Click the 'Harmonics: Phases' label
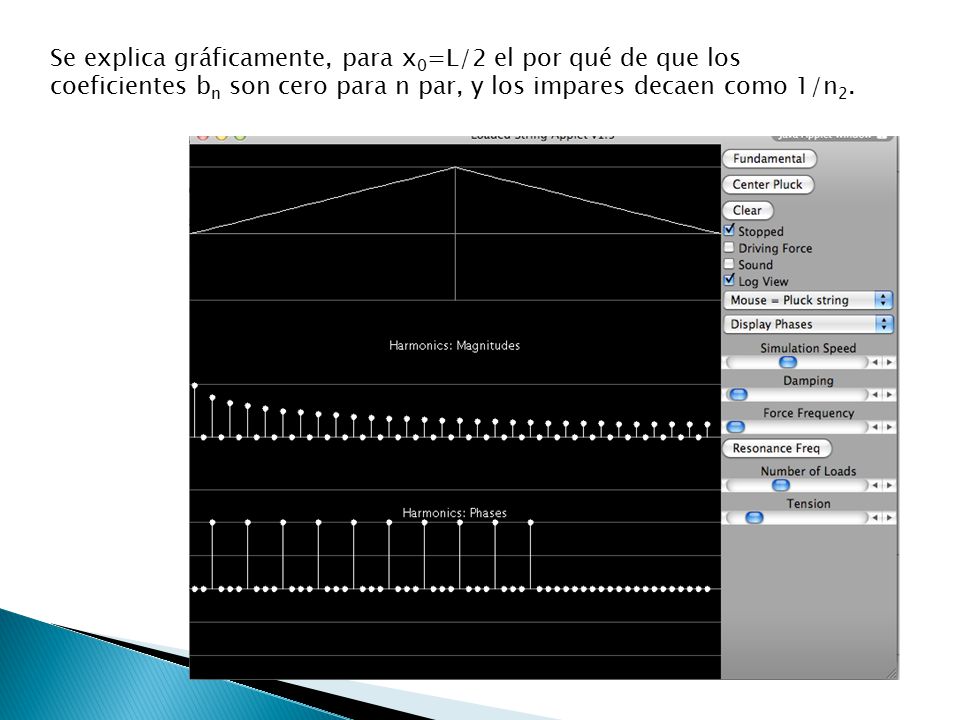Screen dimensions: 960x720 454,513
